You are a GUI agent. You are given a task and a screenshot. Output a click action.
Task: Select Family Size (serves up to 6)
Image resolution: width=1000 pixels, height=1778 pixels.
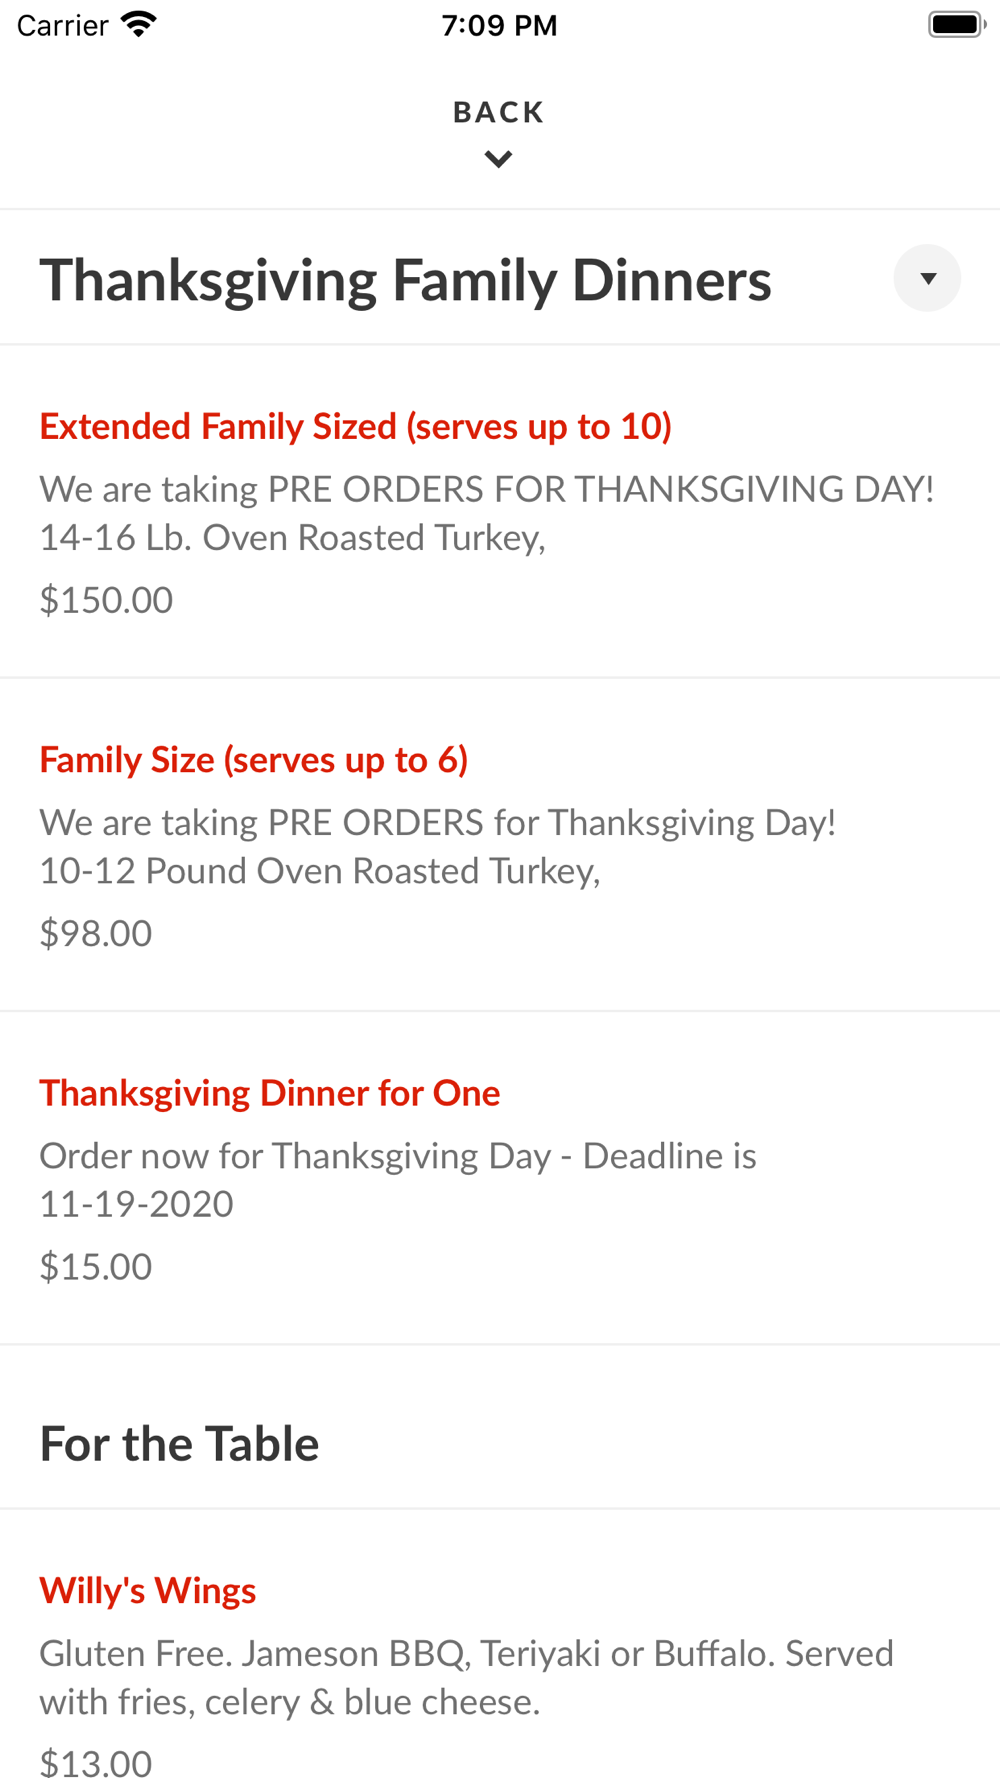coord(253,760)
